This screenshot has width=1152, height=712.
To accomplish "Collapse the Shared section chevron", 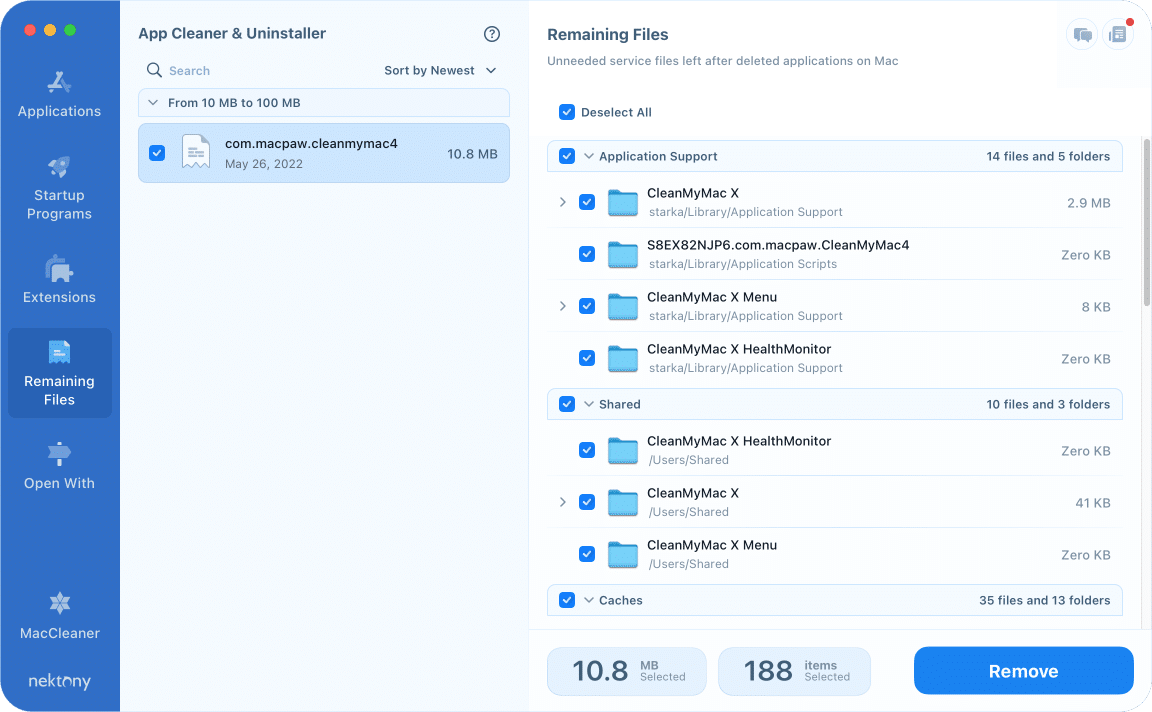I will (x=588, y=404).
